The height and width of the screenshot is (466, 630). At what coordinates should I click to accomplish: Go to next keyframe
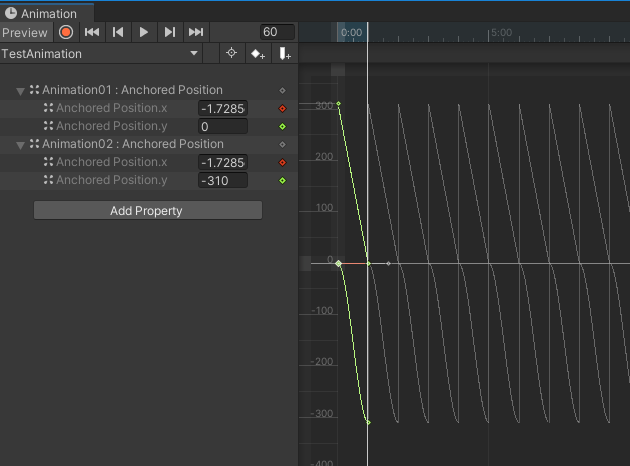pos(170,32)
